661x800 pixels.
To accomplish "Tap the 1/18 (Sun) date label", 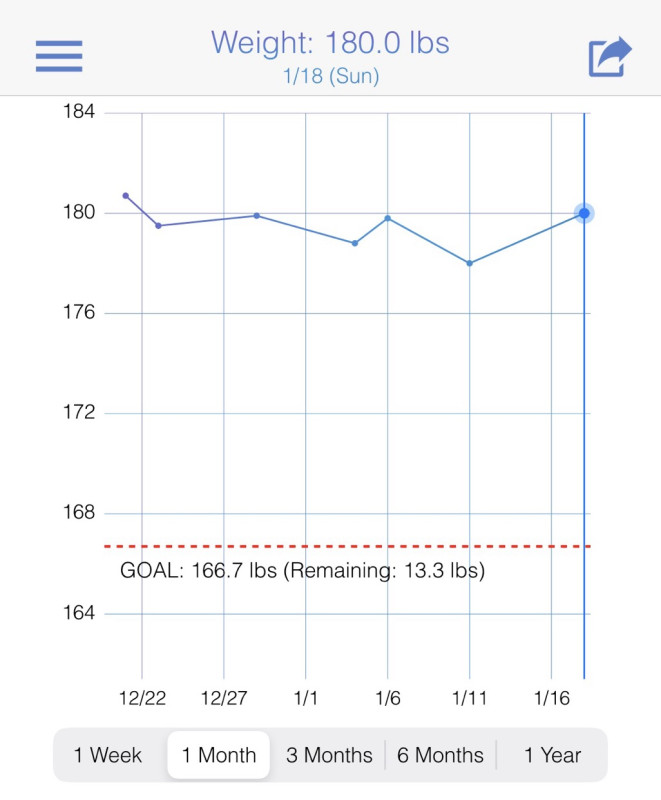I will coord(330,75).
